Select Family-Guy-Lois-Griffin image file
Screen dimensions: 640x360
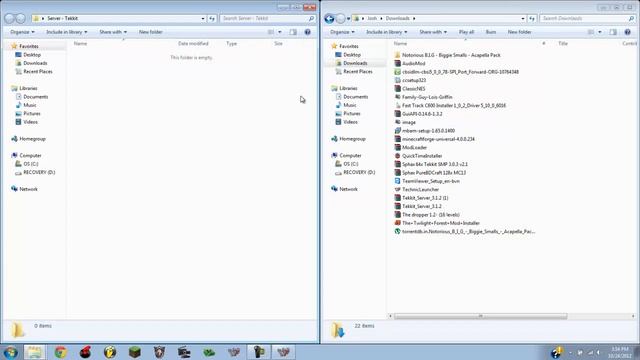[x=423, y=97]
